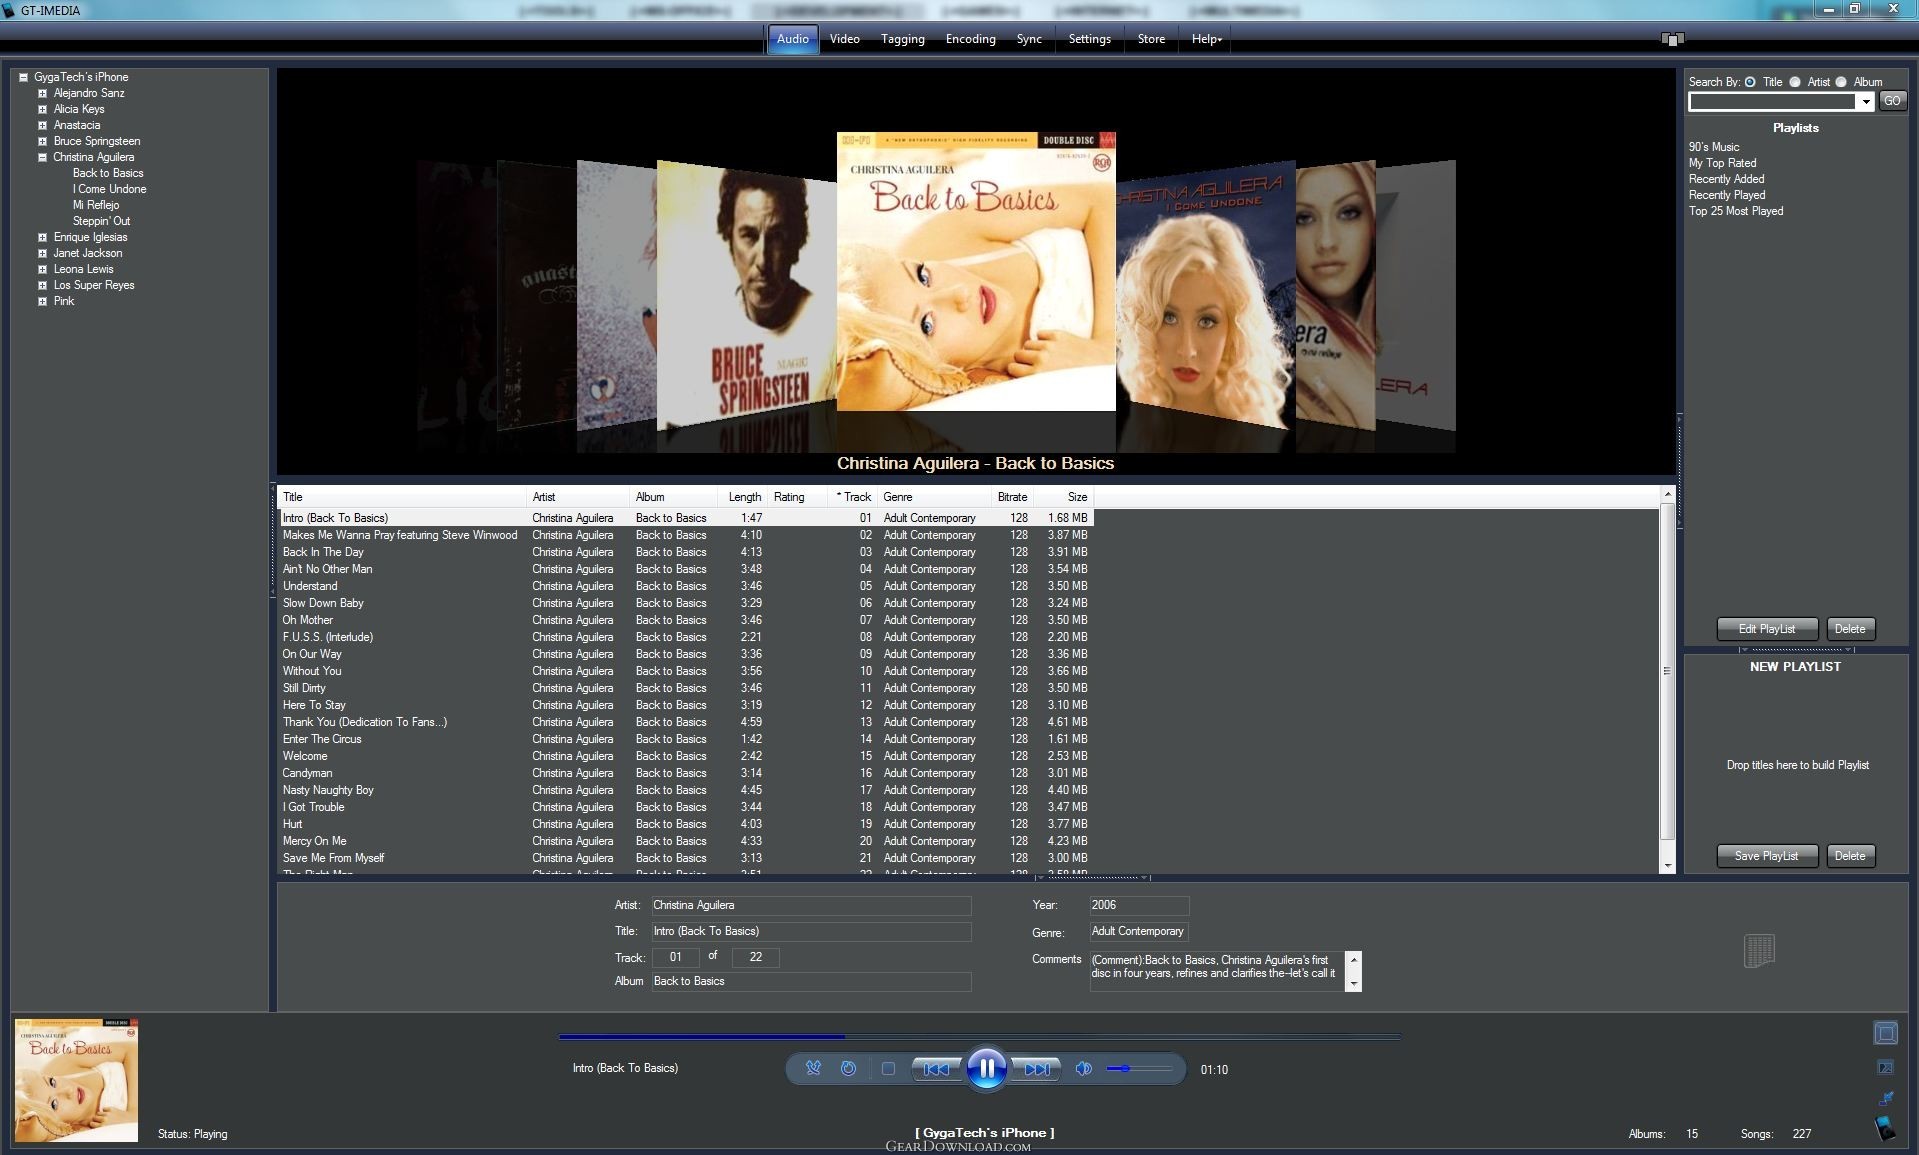Go back to the previous track
This screenshot has width=1919, height=1155.
coord(936,1069)
